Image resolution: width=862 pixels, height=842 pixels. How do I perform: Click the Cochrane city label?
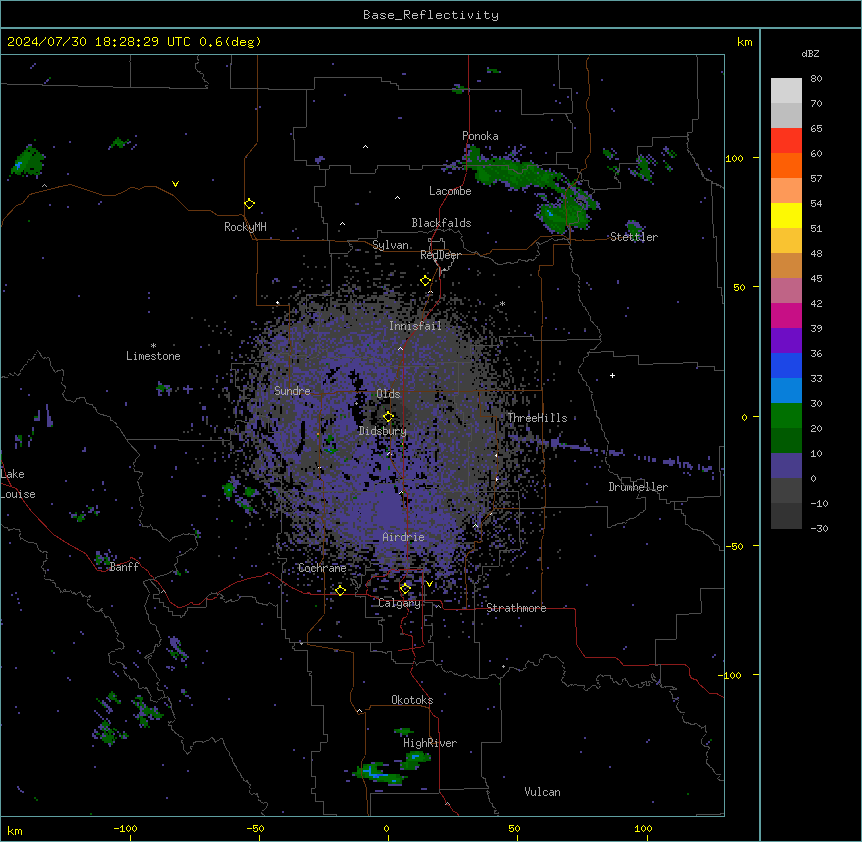click(x=322, y=568)
